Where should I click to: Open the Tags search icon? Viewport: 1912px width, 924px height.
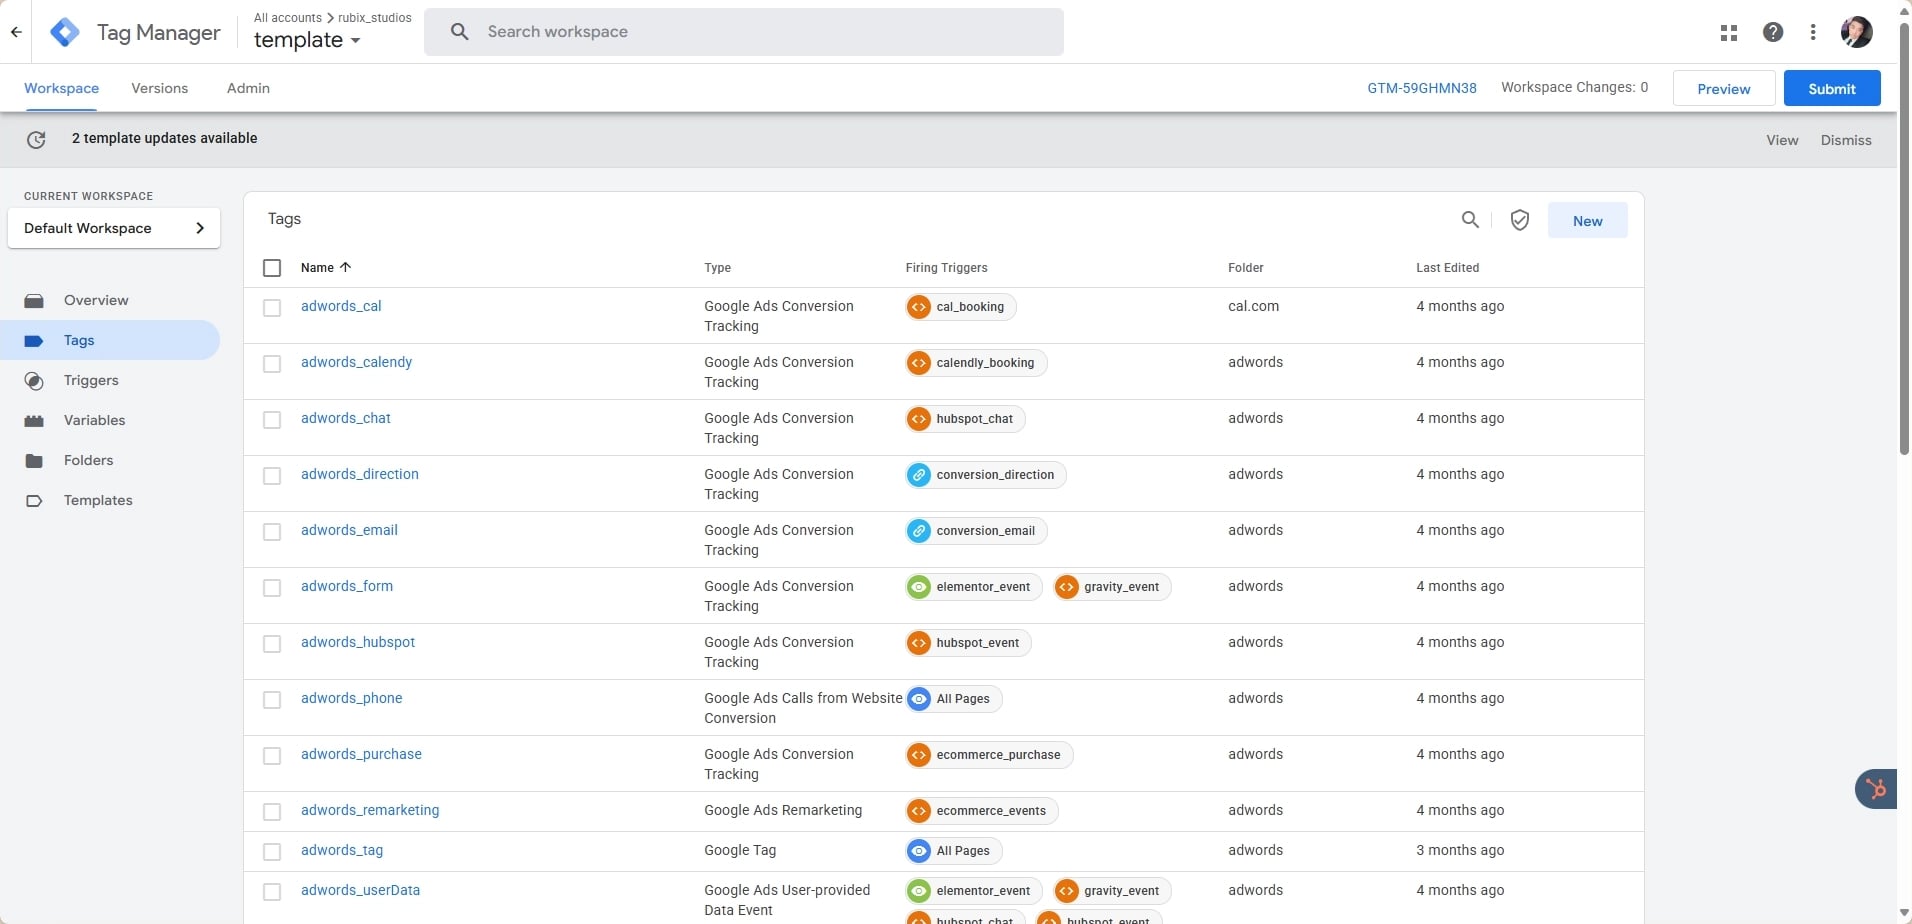pyautogui.click(x=1471, y=219)
